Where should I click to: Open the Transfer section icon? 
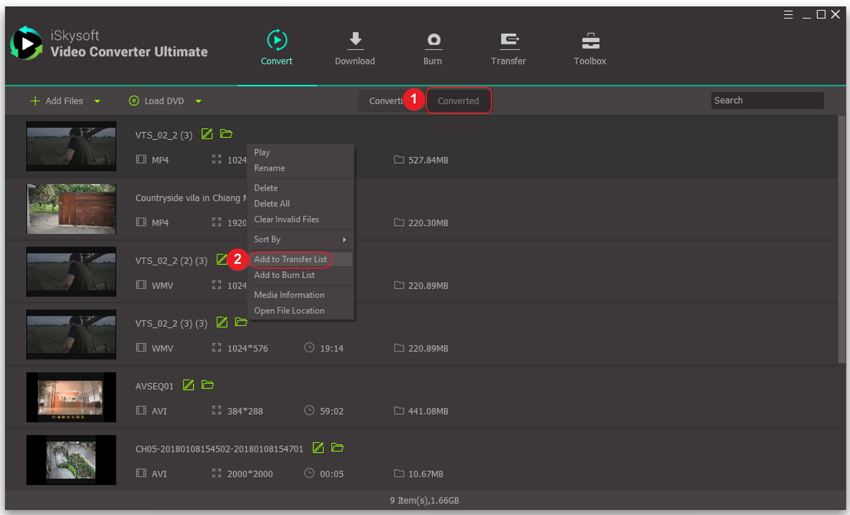pos(508,41)
